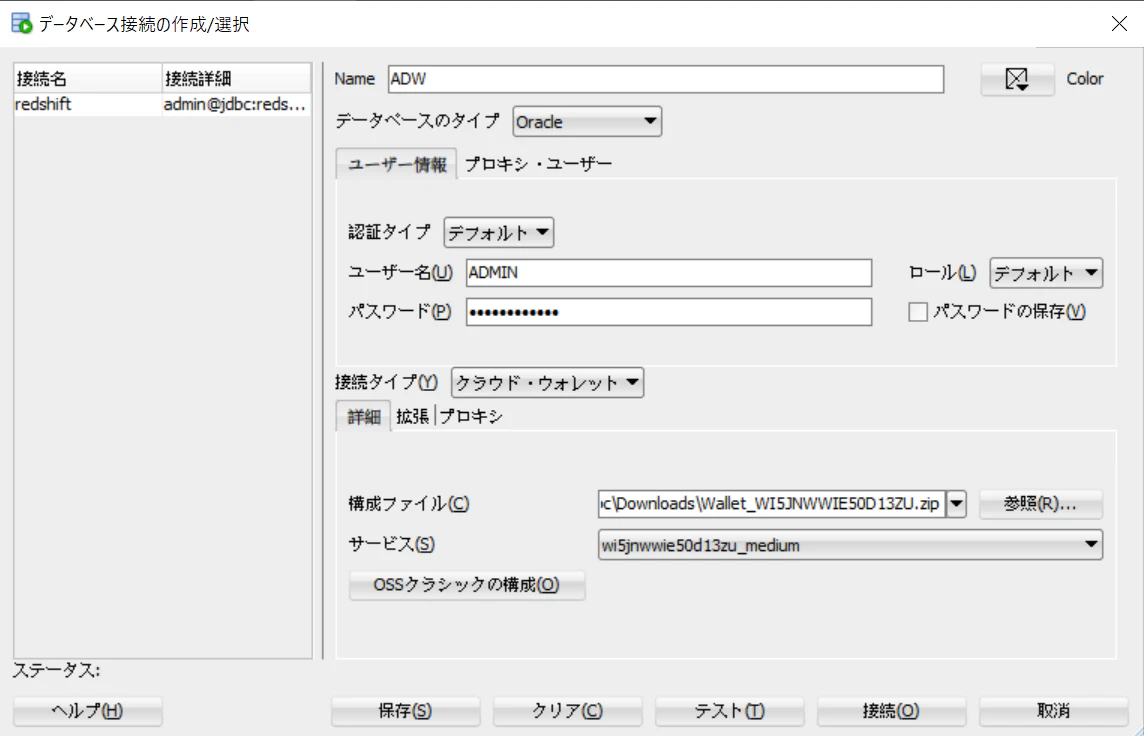Image resolution: width=1144 pixels, height=736 pixels.
Task: Switch to the ユーザー情報 tab
Action: click(x=397, y=164)
